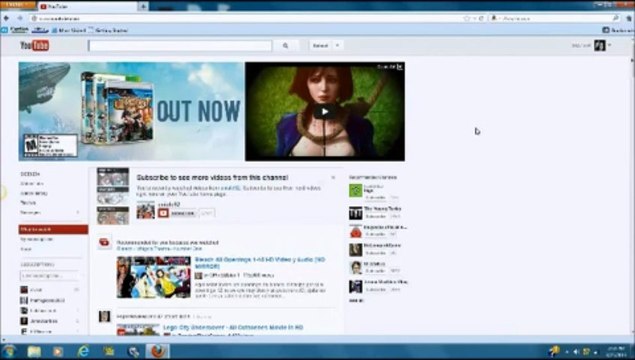The width and height of the screenshot is (635, 360).
Task: Open the Getting Started bookmark
Action: (x=109, y=30)
